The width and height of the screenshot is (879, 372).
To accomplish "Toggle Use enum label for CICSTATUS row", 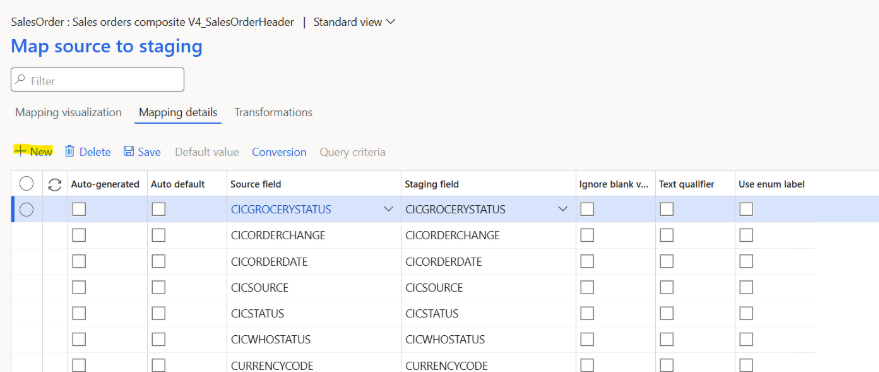I will [746, 314].
